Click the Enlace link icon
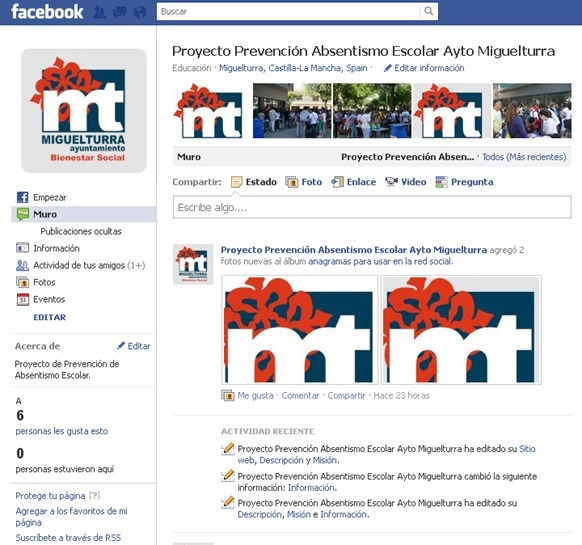582x545 pixels. pos(337,182)
